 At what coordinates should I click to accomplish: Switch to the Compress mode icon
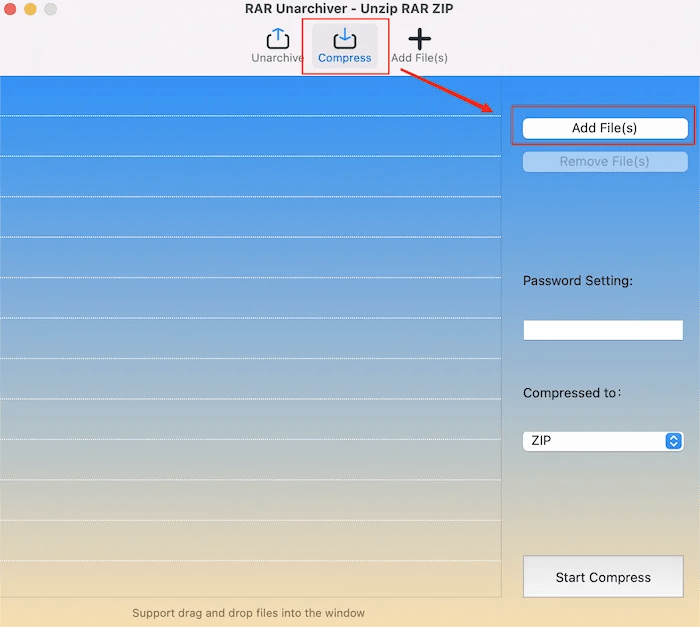[x=345, y=46]
